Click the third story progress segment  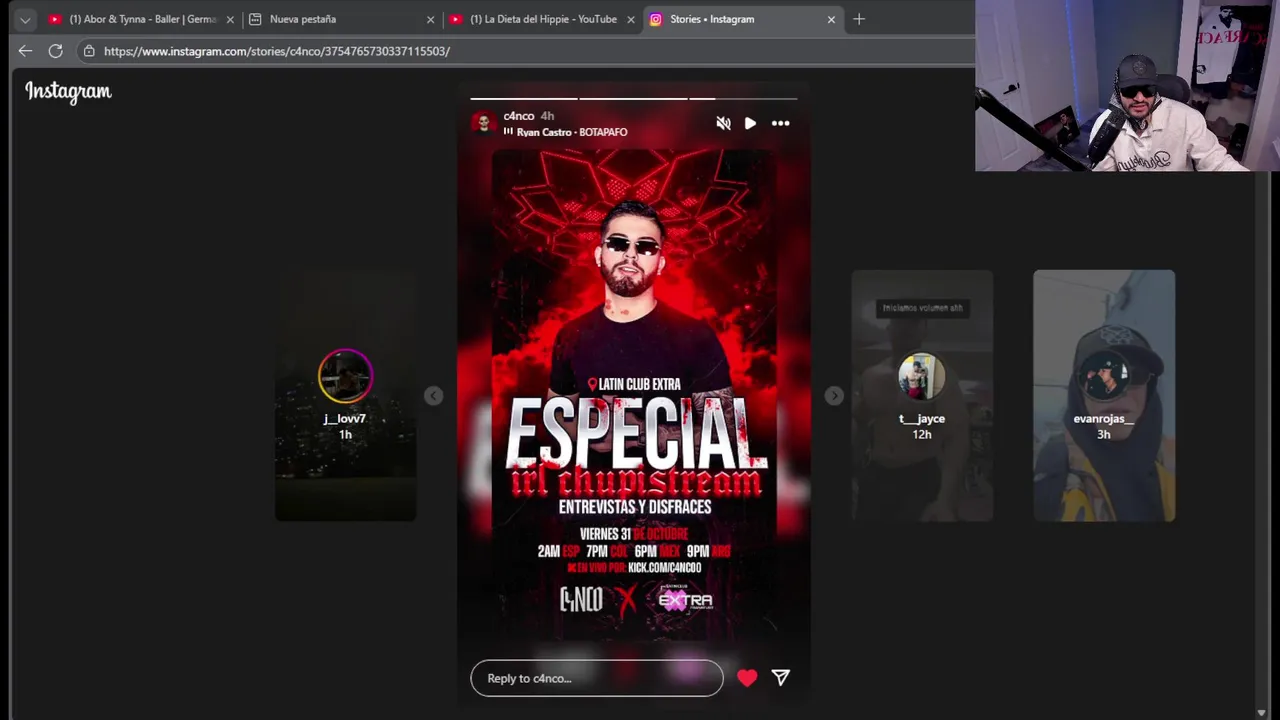(743, 99)
